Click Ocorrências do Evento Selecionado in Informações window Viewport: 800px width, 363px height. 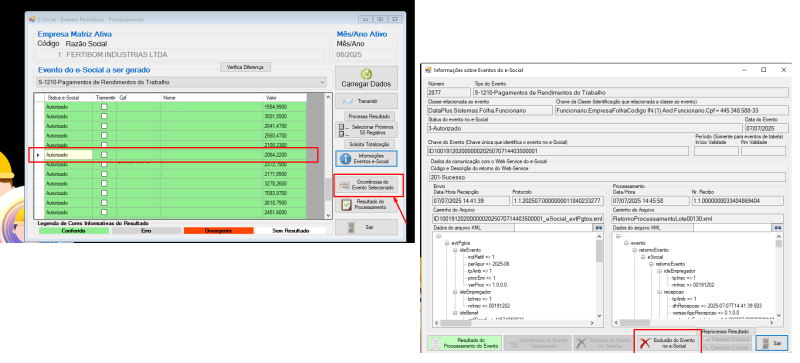pos(537,343)
